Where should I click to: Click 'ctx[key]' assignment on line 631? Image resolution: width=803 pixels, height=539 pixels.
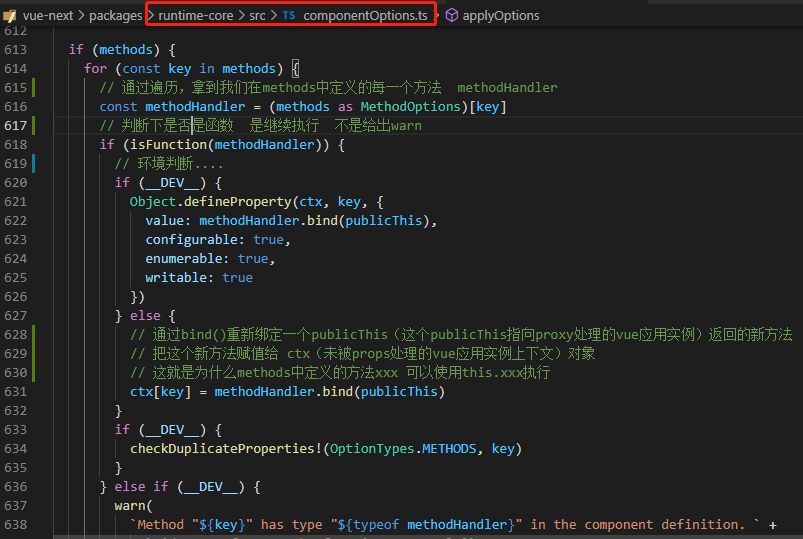point(160,391)
